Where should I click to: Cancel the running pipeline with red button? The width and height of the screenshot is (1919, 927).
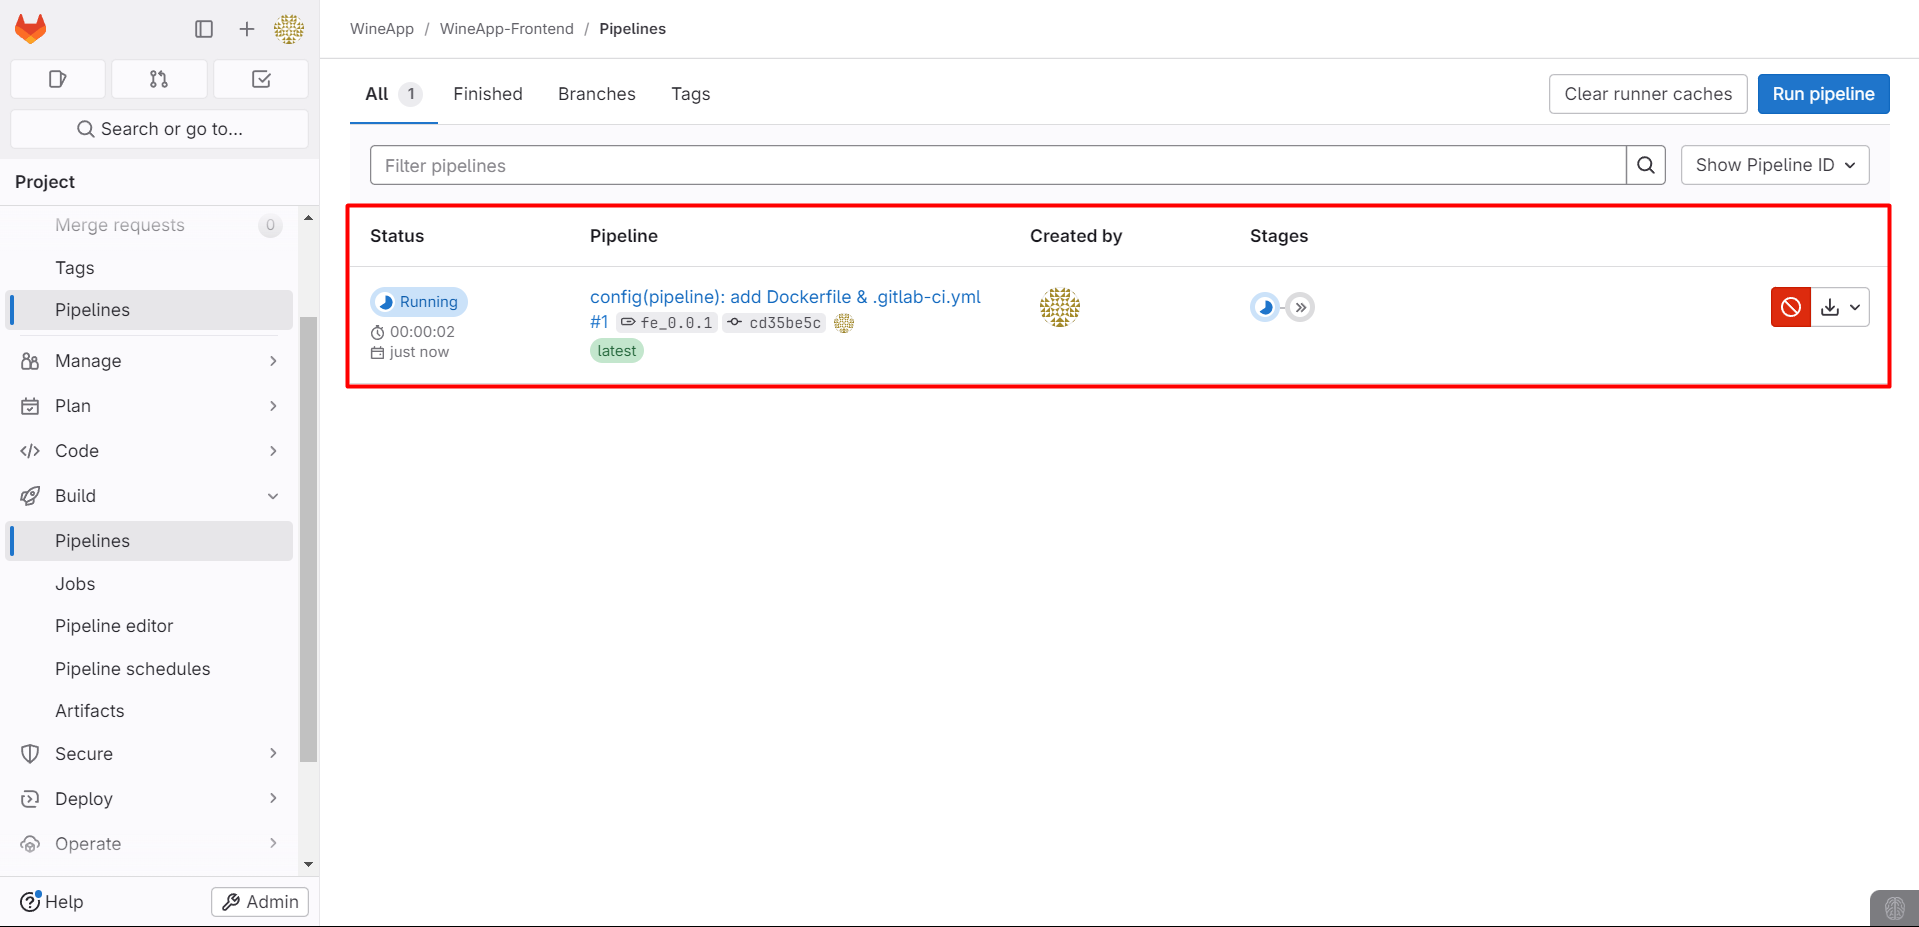tap(1790, 307)
